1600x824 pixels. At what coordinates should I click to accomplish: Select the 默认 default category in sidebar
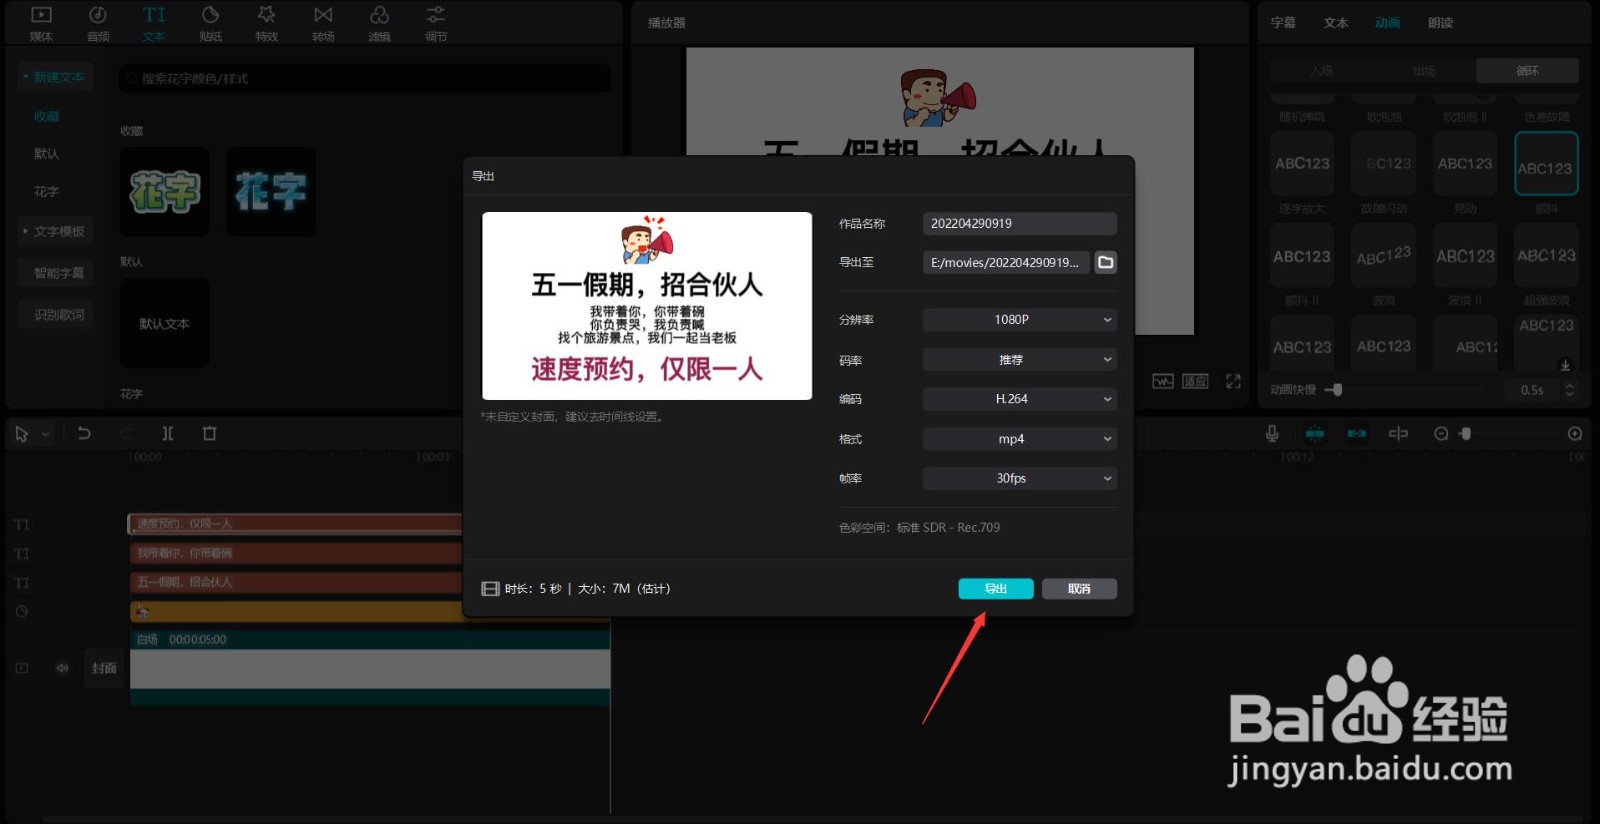(47, 154)
